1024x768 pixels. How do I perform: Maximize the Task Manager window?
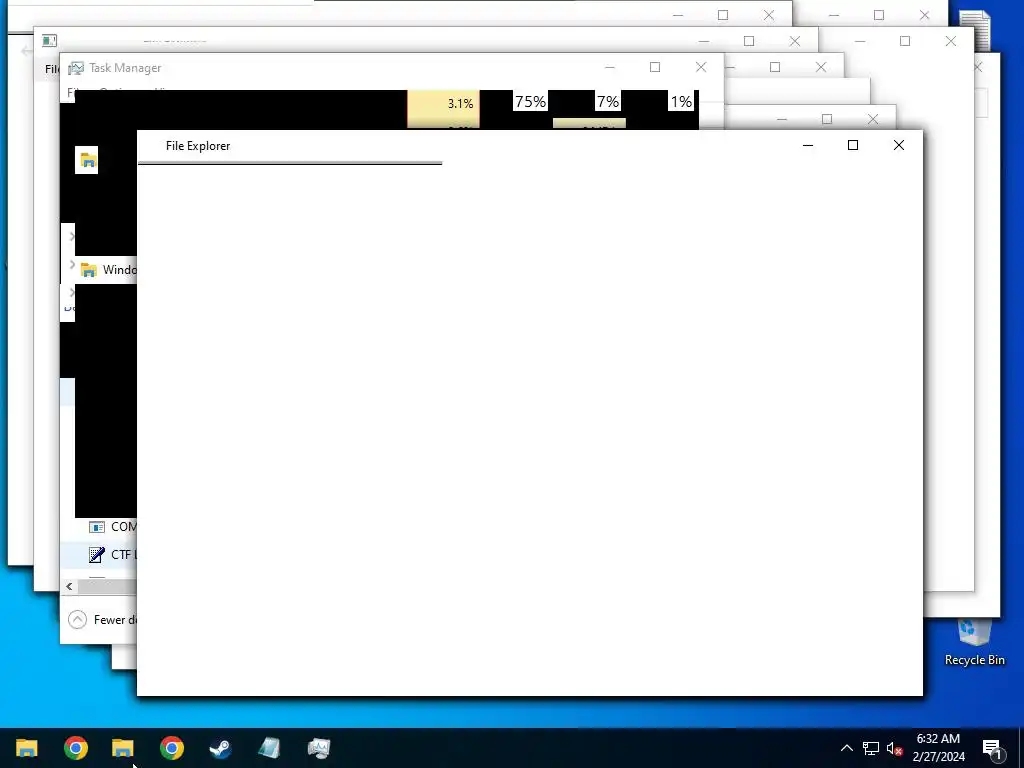click(655, 67)
